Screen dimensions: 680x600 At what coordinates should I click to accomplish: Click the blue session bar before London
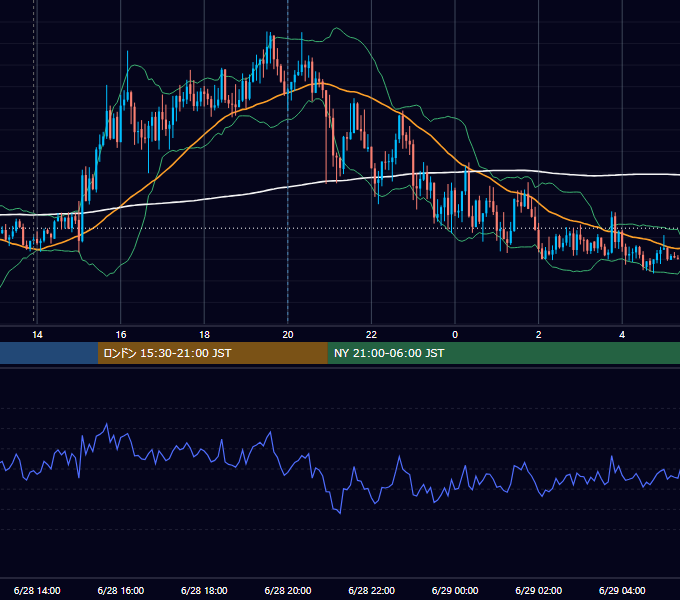tap(49, 353)
